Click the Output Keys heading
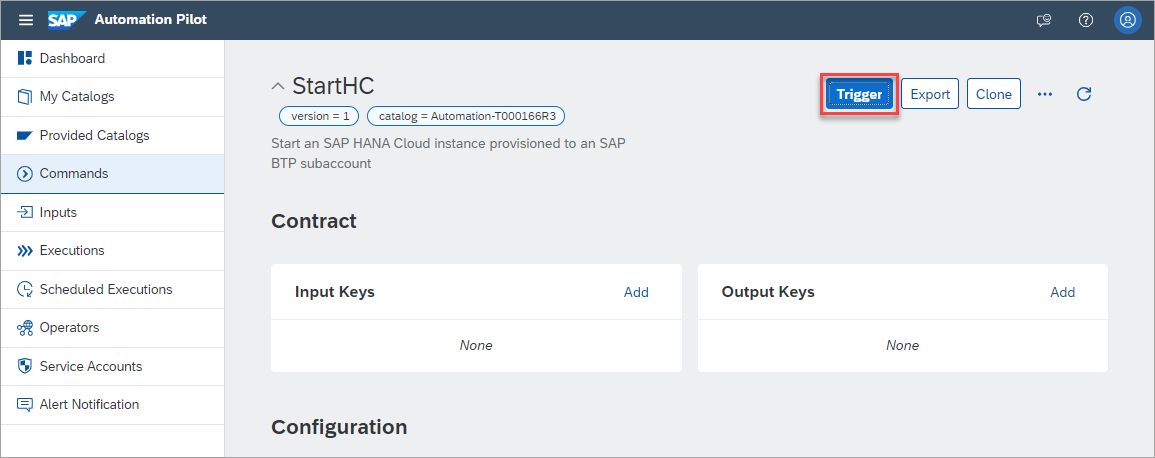 [768, 292]
